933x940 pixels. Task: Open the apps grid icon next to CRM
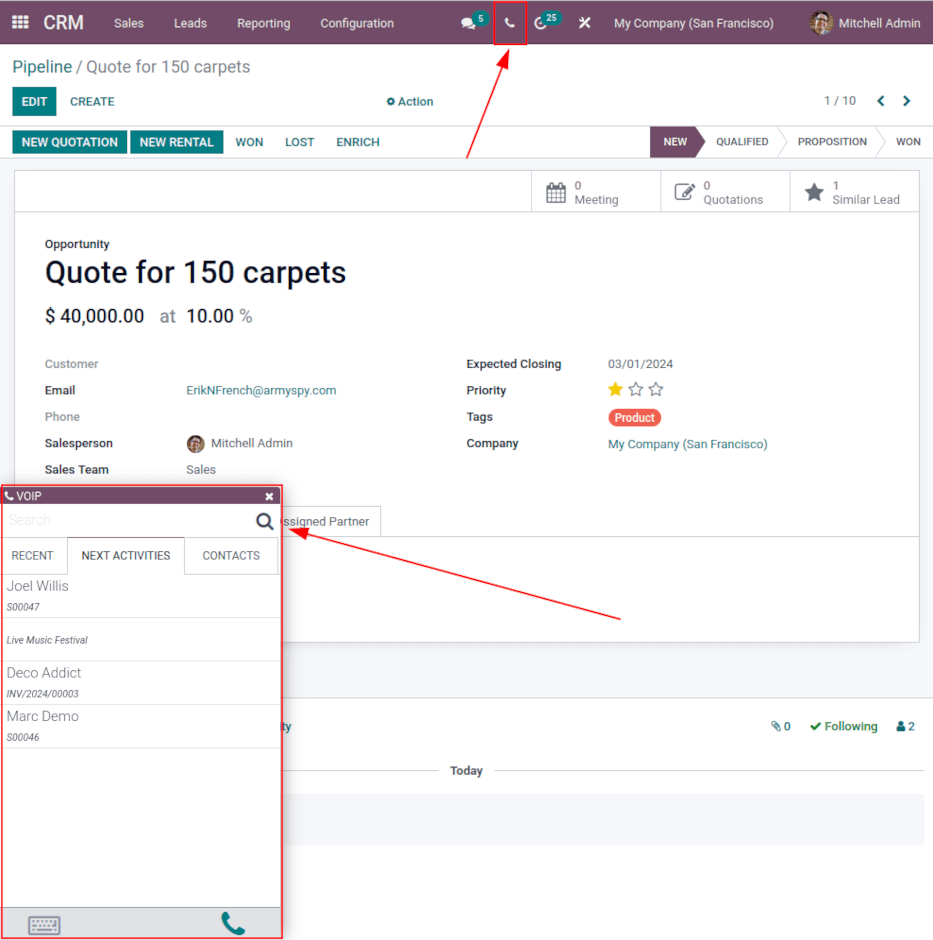(19, 21)
